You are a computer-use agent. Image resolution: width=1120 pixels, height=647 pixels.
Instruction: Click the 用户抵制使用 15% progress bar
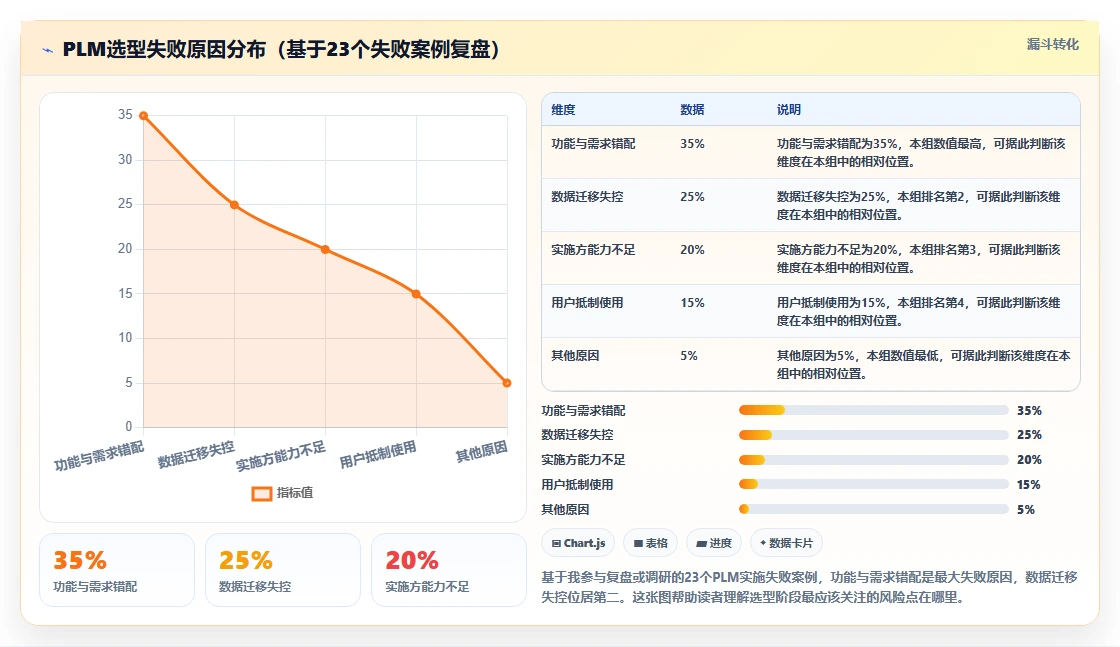874,484
